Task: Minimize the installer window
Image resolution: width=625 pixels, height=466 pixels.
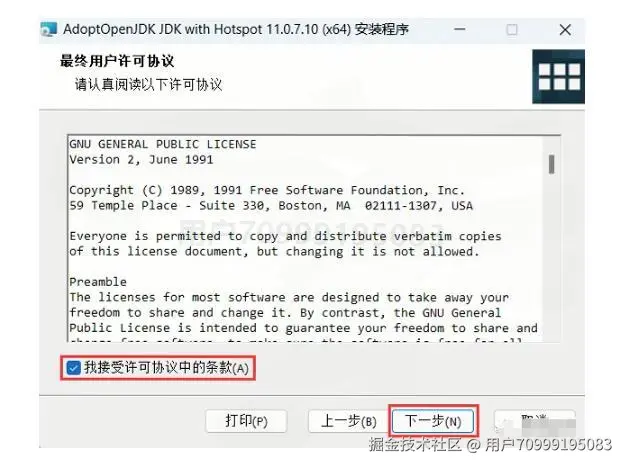Action: tap(460, 29)
